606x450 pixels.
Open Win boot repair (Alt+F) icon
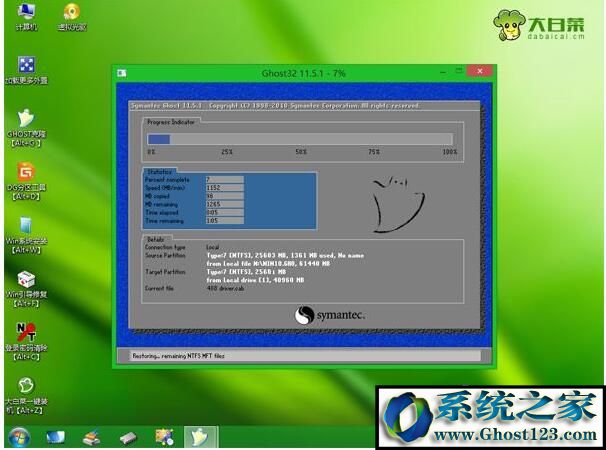pyautogui.click(x=26, y=288)
